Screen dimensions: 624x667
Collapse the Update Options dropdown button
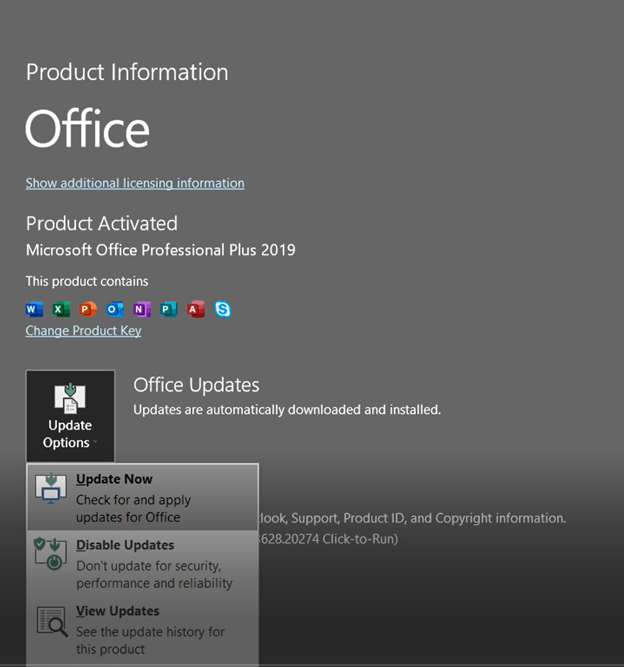70,416
